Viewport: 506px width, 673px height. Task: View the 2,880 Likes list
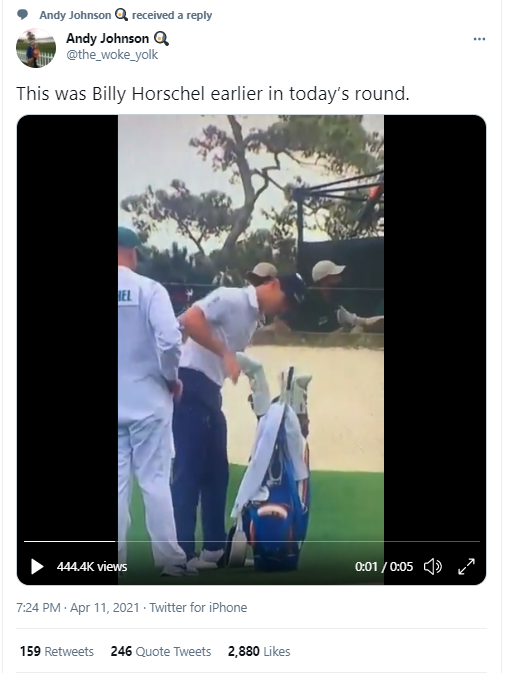pos(259,652)
